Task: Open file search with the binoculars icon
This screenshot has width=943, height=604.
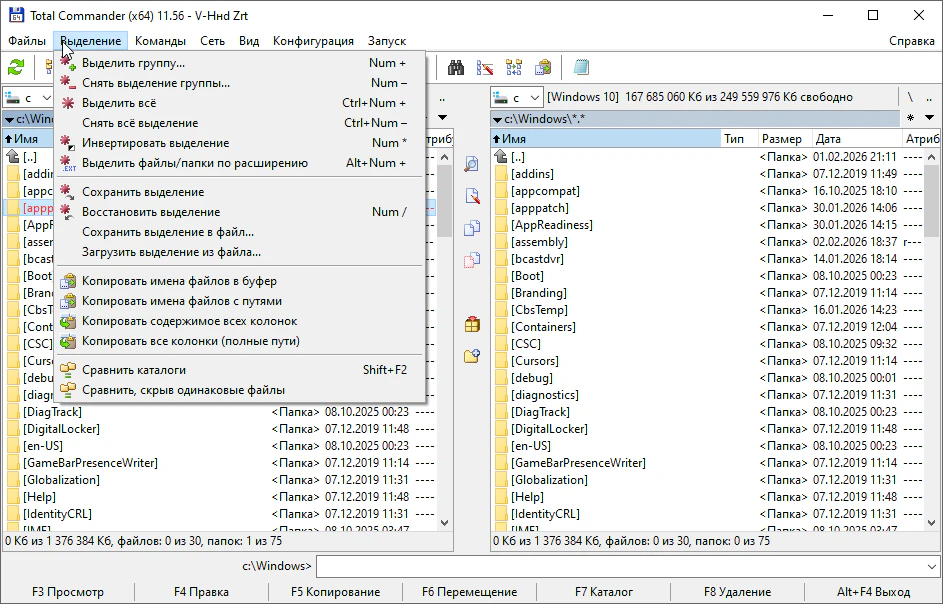Action: [x=456, y=67]
